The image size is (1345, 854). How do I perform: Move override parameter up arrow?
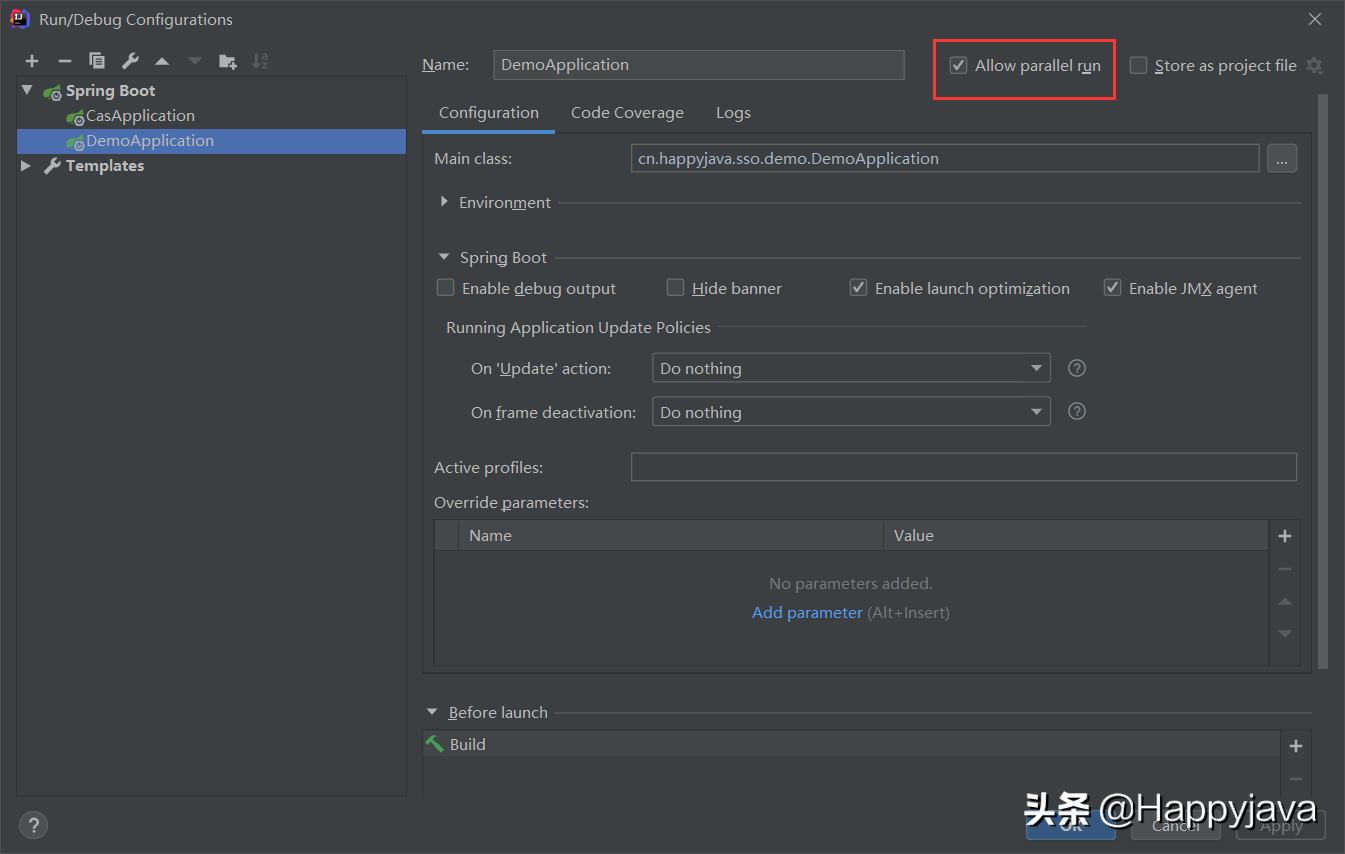(x=1285, y=601)
